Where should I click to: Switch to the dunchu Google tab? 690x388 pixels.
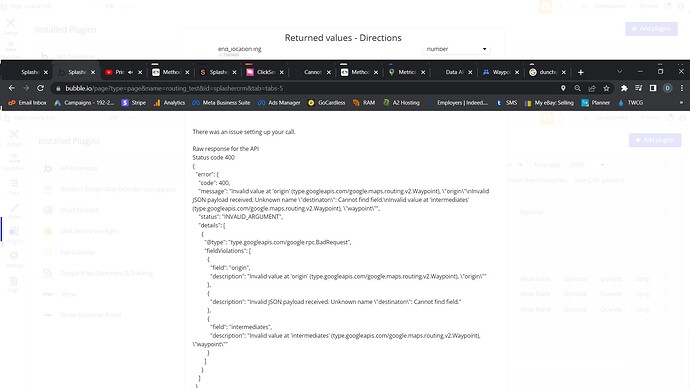pos(547,72)
